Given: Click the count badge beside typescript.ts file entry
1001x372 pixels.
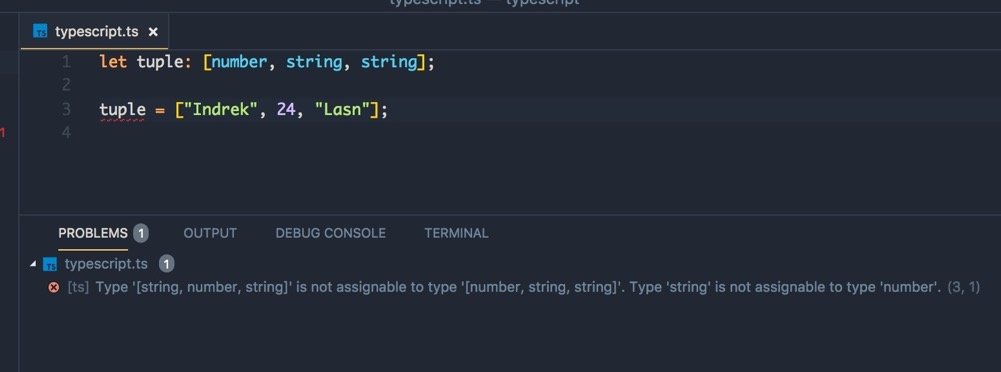Looking at the screenshot, I should (166, 264).
